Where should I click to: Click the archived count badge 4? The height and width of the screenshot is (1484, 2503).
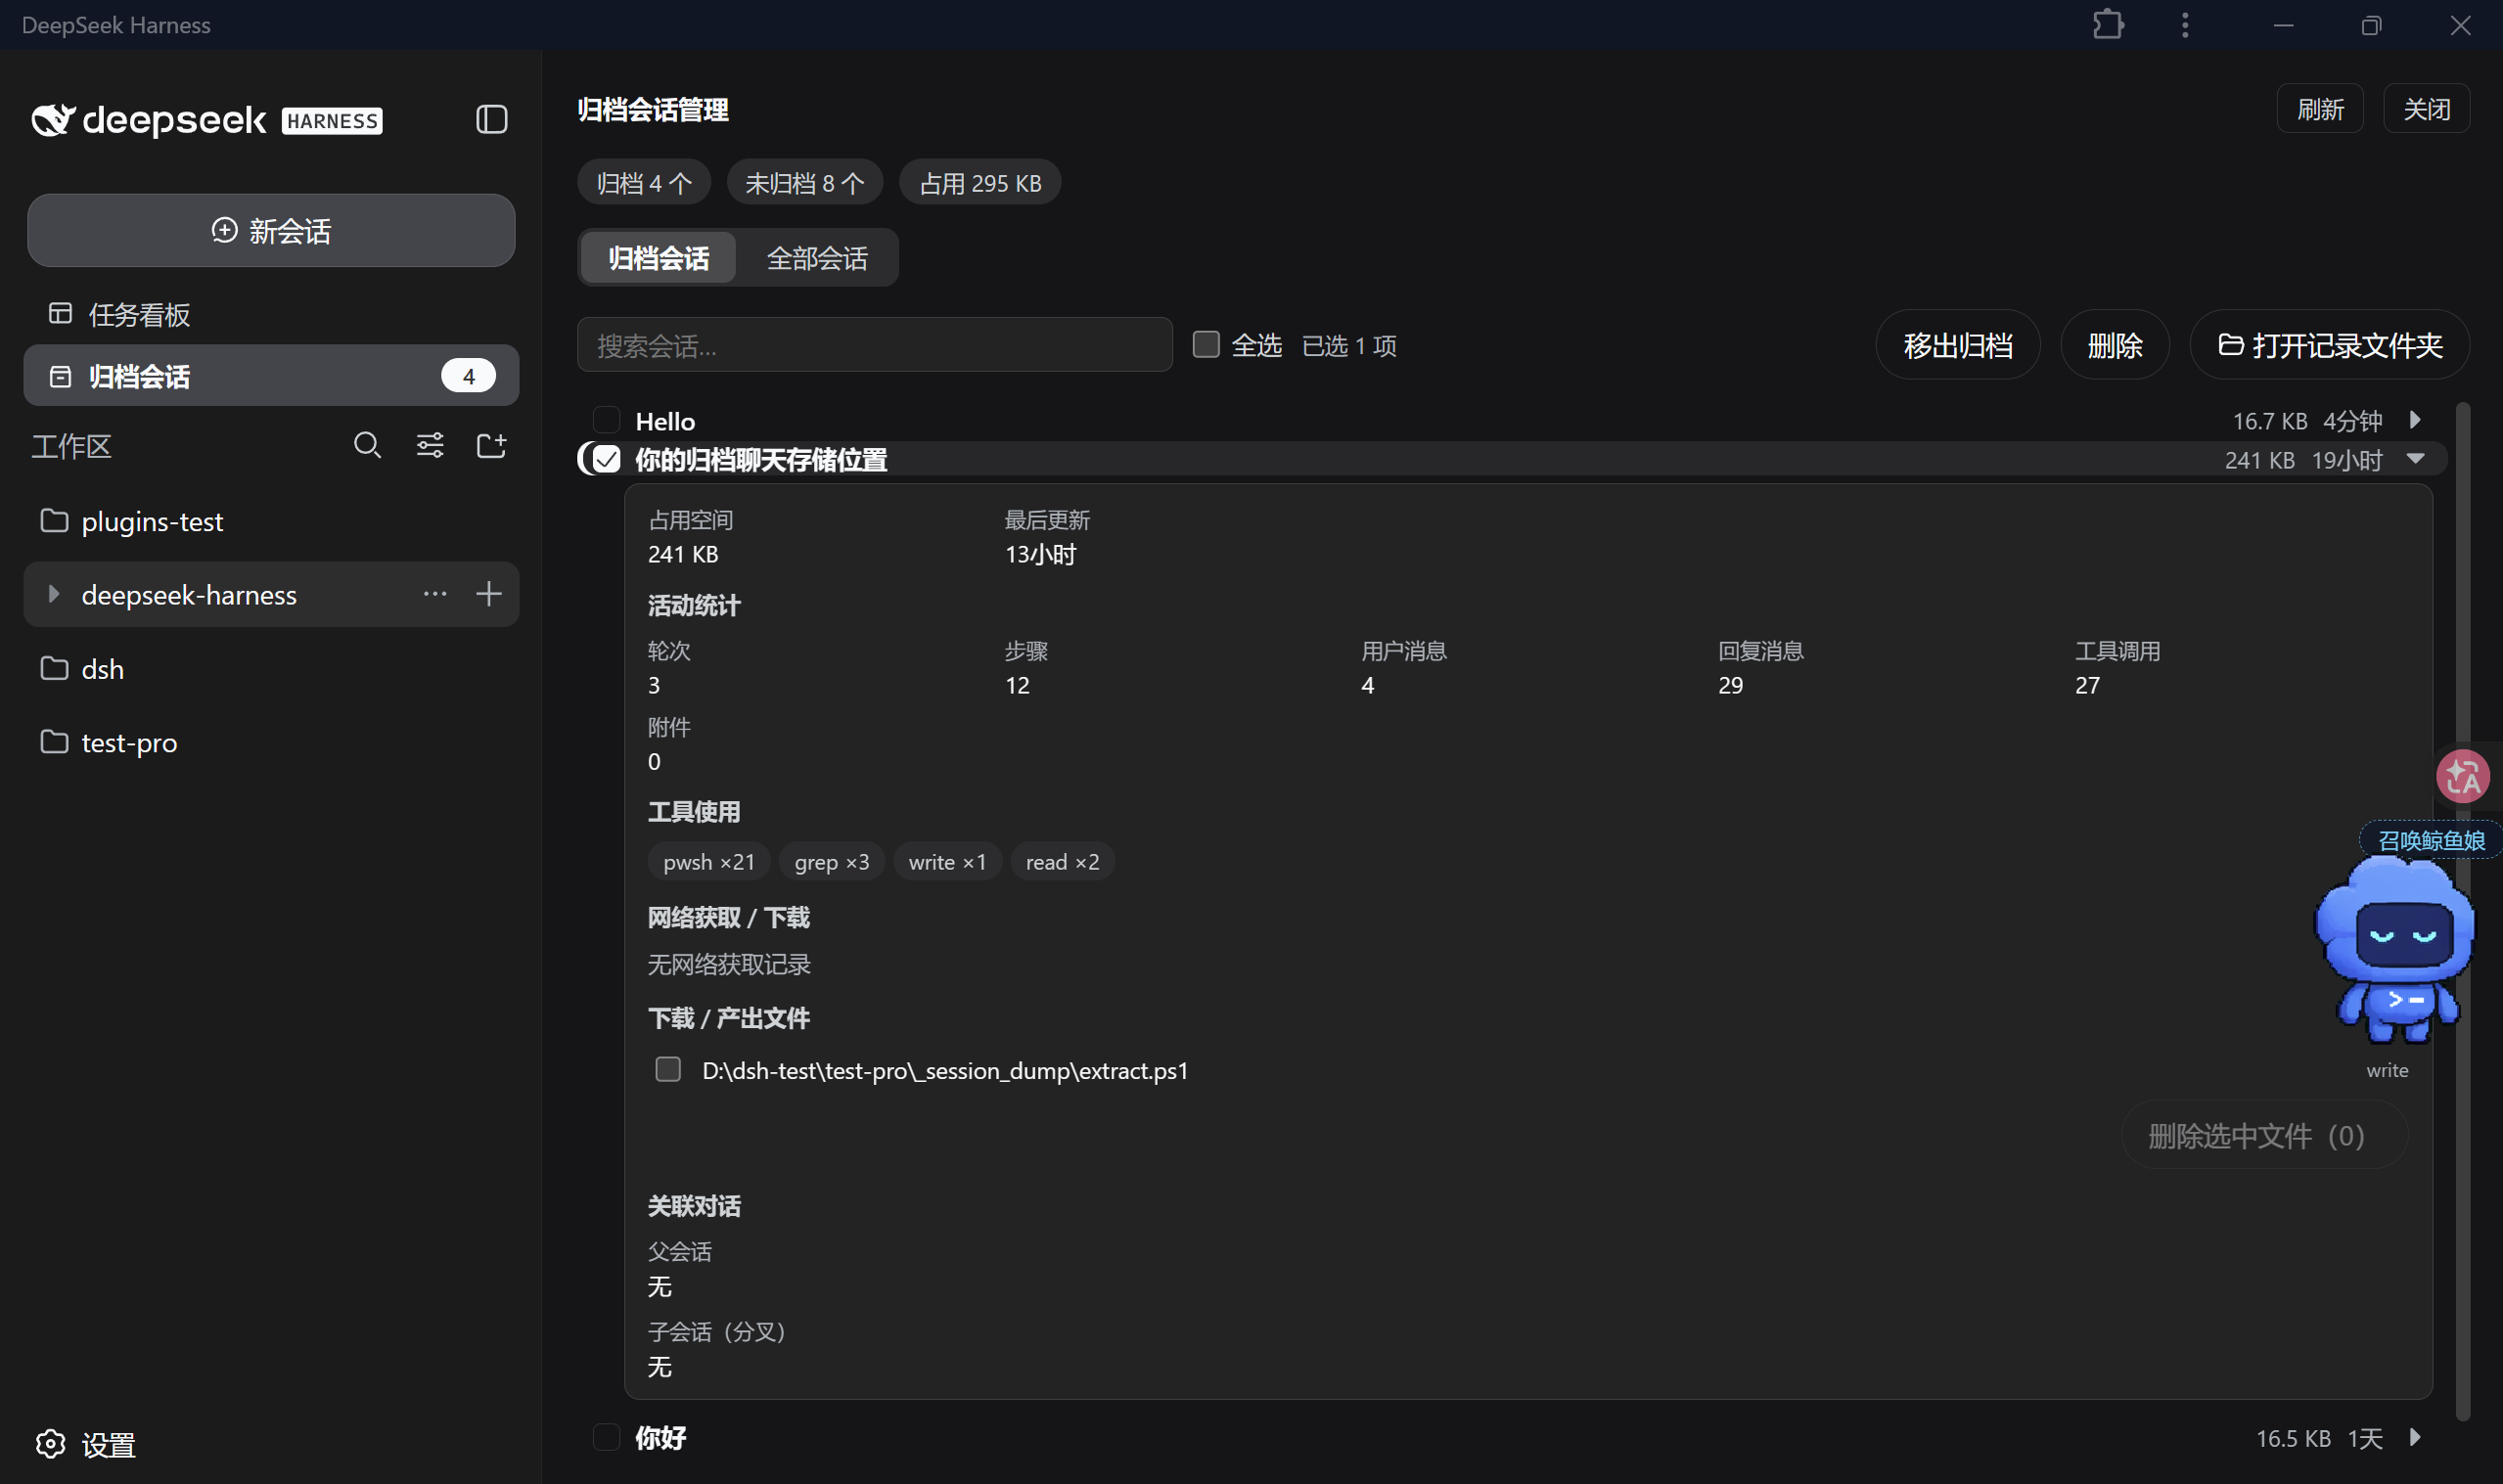tap(468, 376)
